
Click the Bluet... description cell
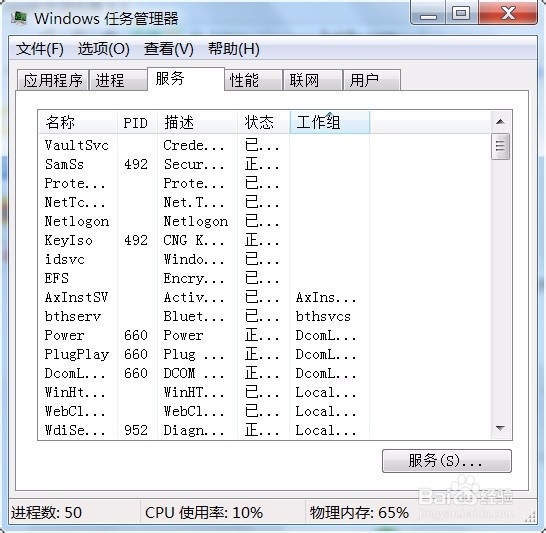tap(194, 316)
